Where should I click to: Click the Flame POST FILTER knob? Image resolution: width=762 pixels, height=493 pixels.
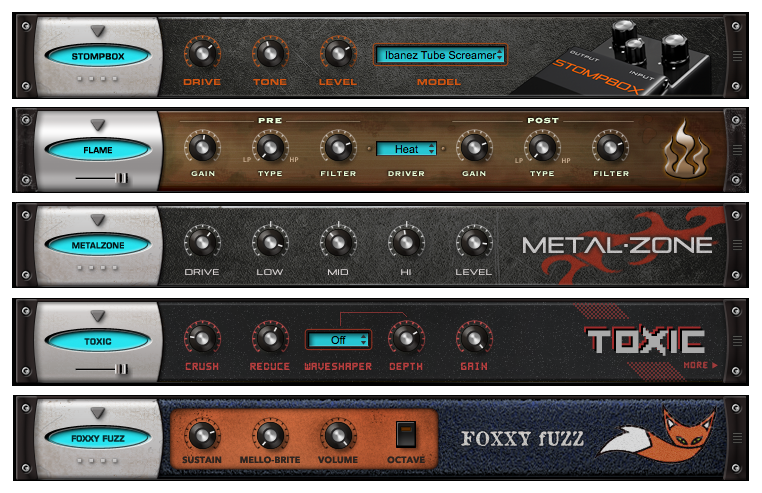pos(610,147)
